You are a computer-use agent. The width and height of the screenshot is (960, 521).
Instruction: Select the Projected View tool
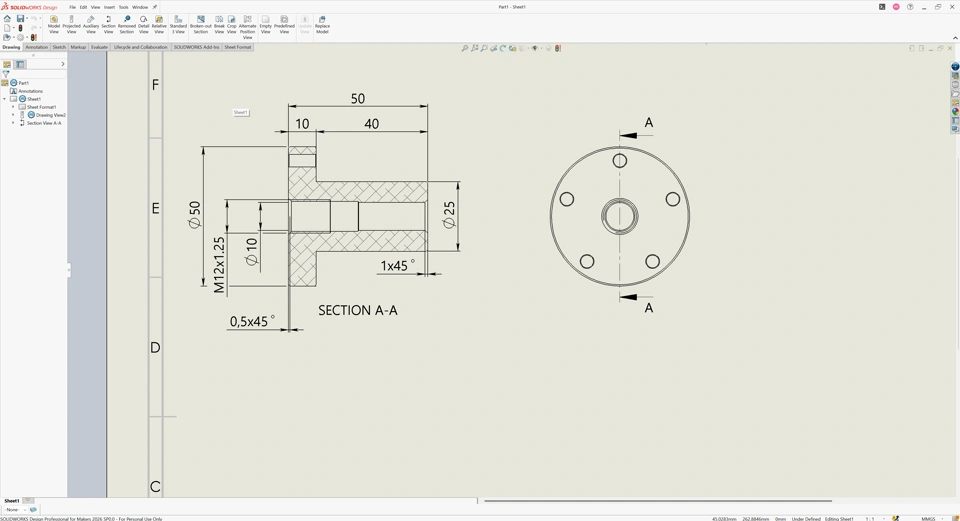point(71,25)
